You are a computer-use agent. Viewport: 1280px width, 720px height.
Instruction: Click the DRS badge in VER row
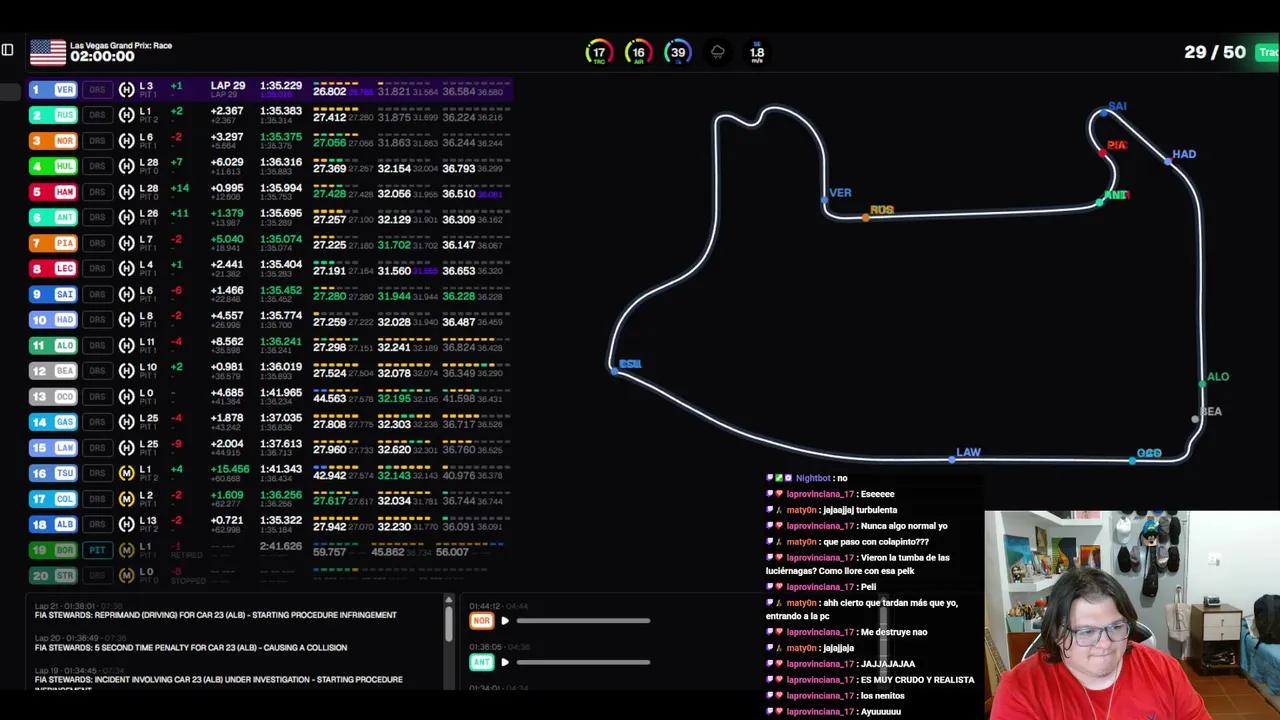(x=97, y=90)
